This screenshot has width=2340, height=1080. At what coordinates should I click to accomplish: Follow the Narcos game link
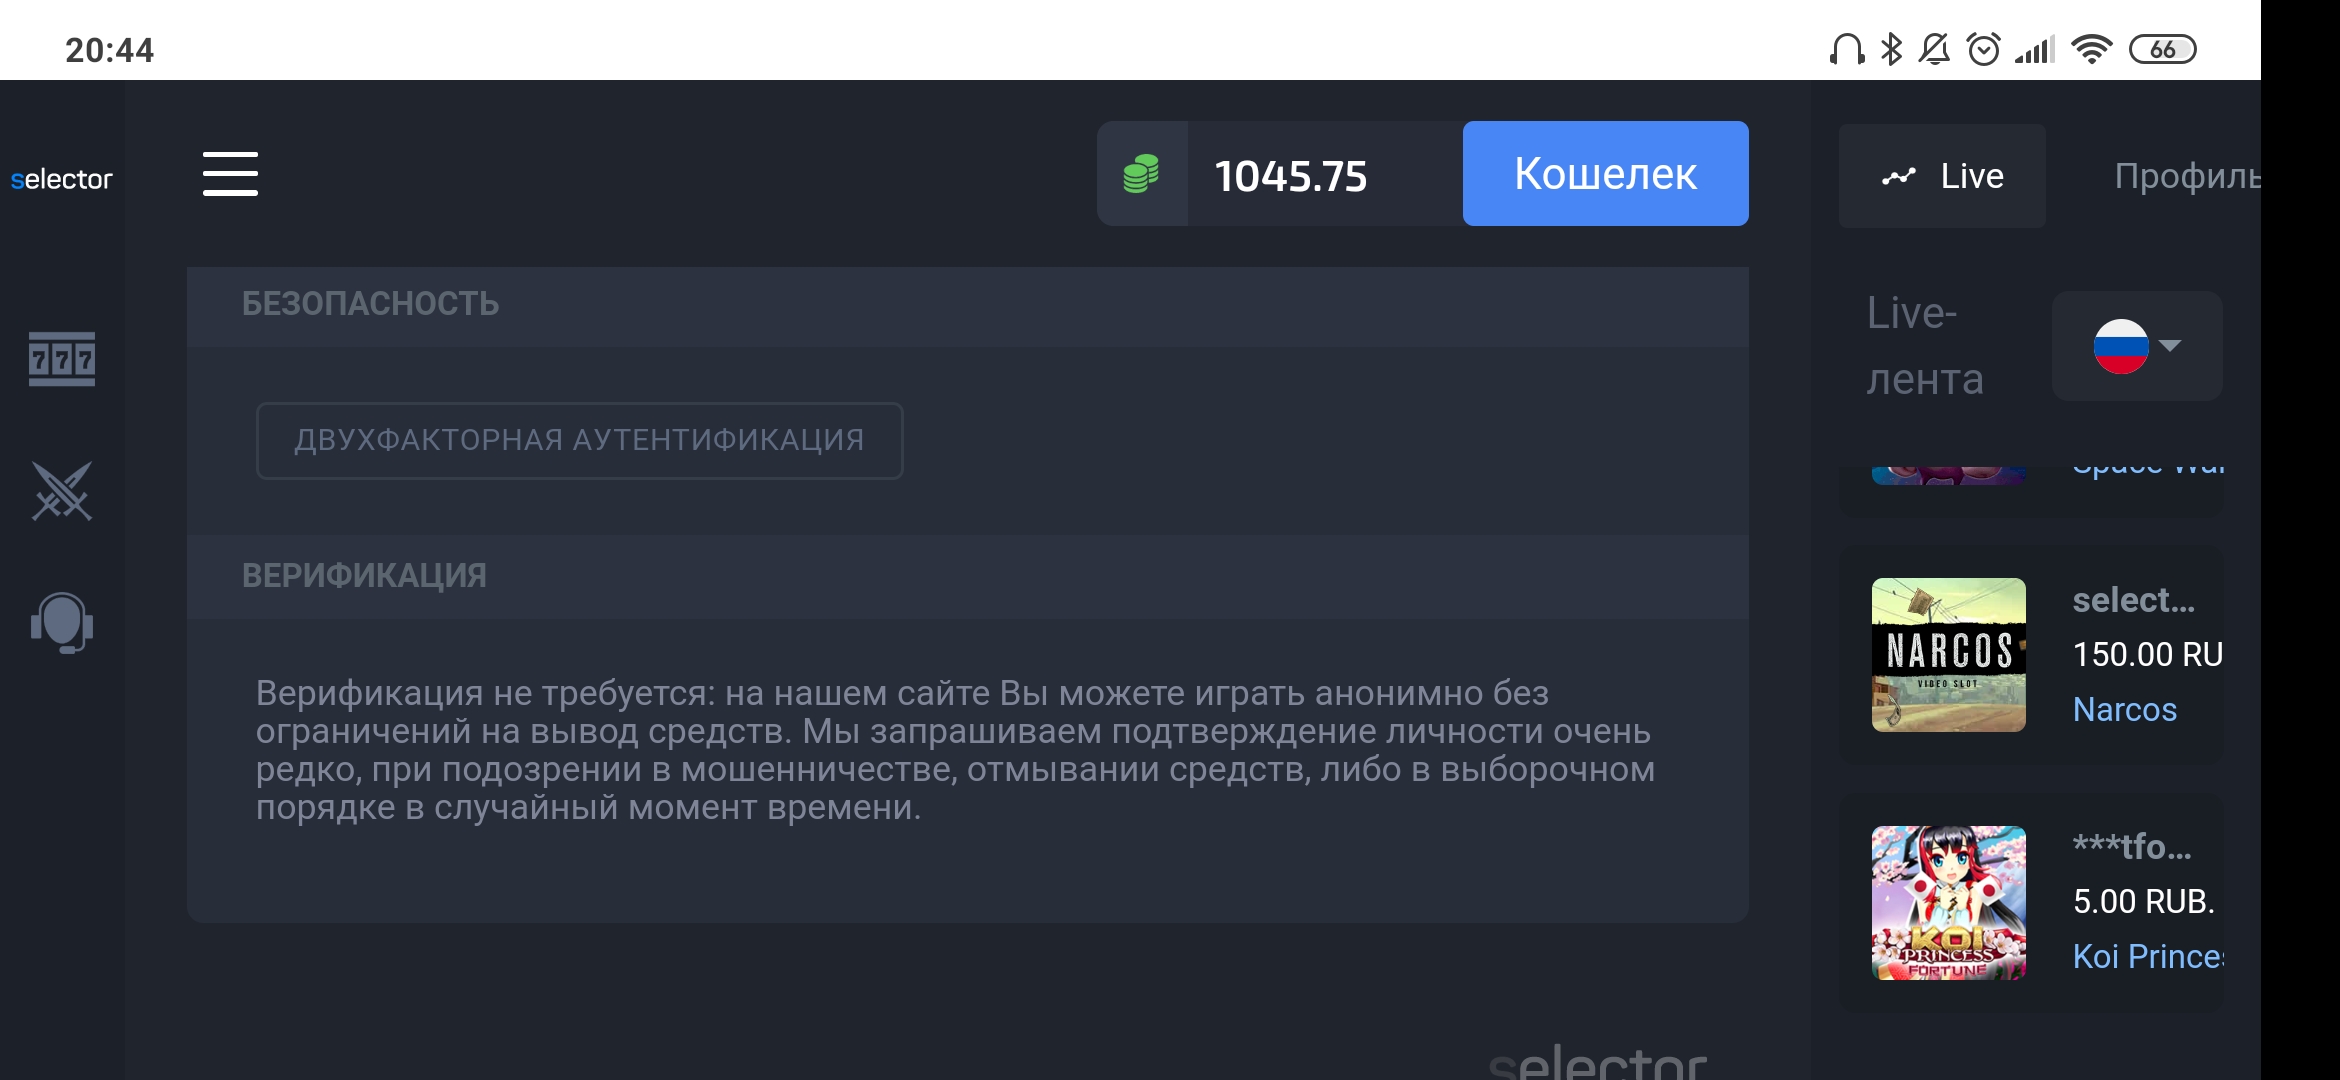pos(2125,709)
